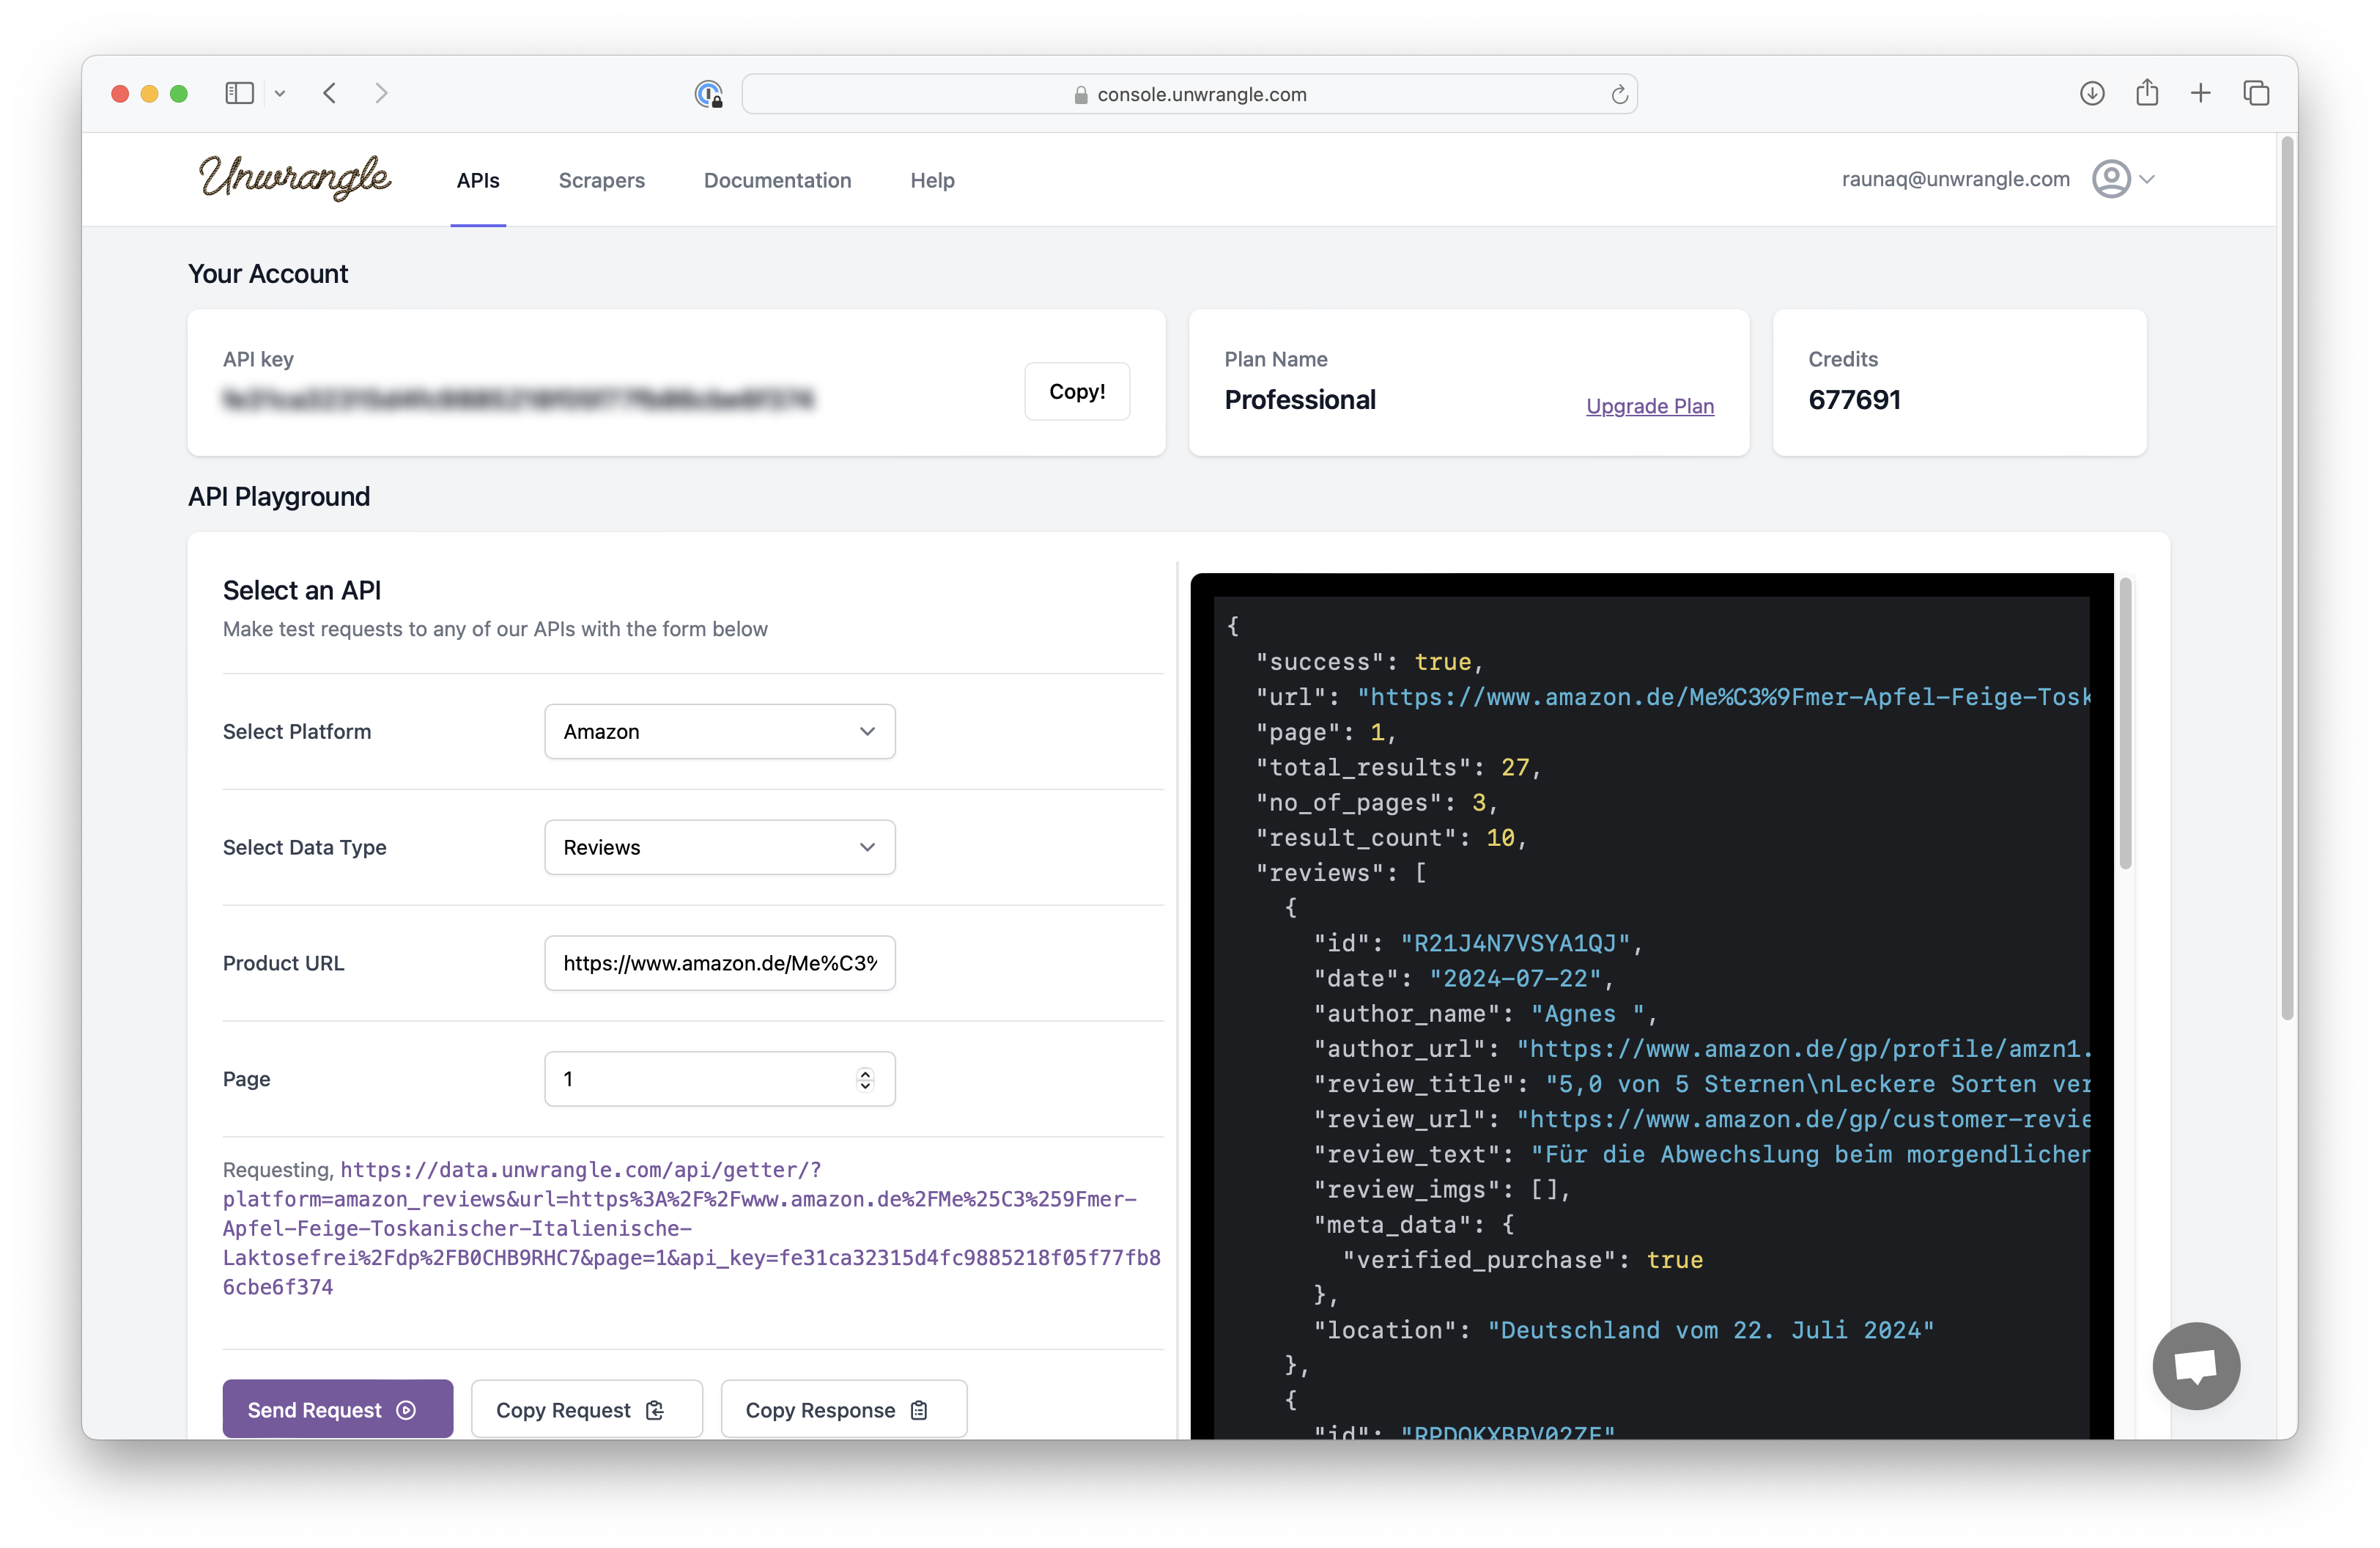The width and height of the screenshot is (2380, 1548).
Task: Click the raunaq@unwrangle.com account email
Action: tap(1955, 179)
